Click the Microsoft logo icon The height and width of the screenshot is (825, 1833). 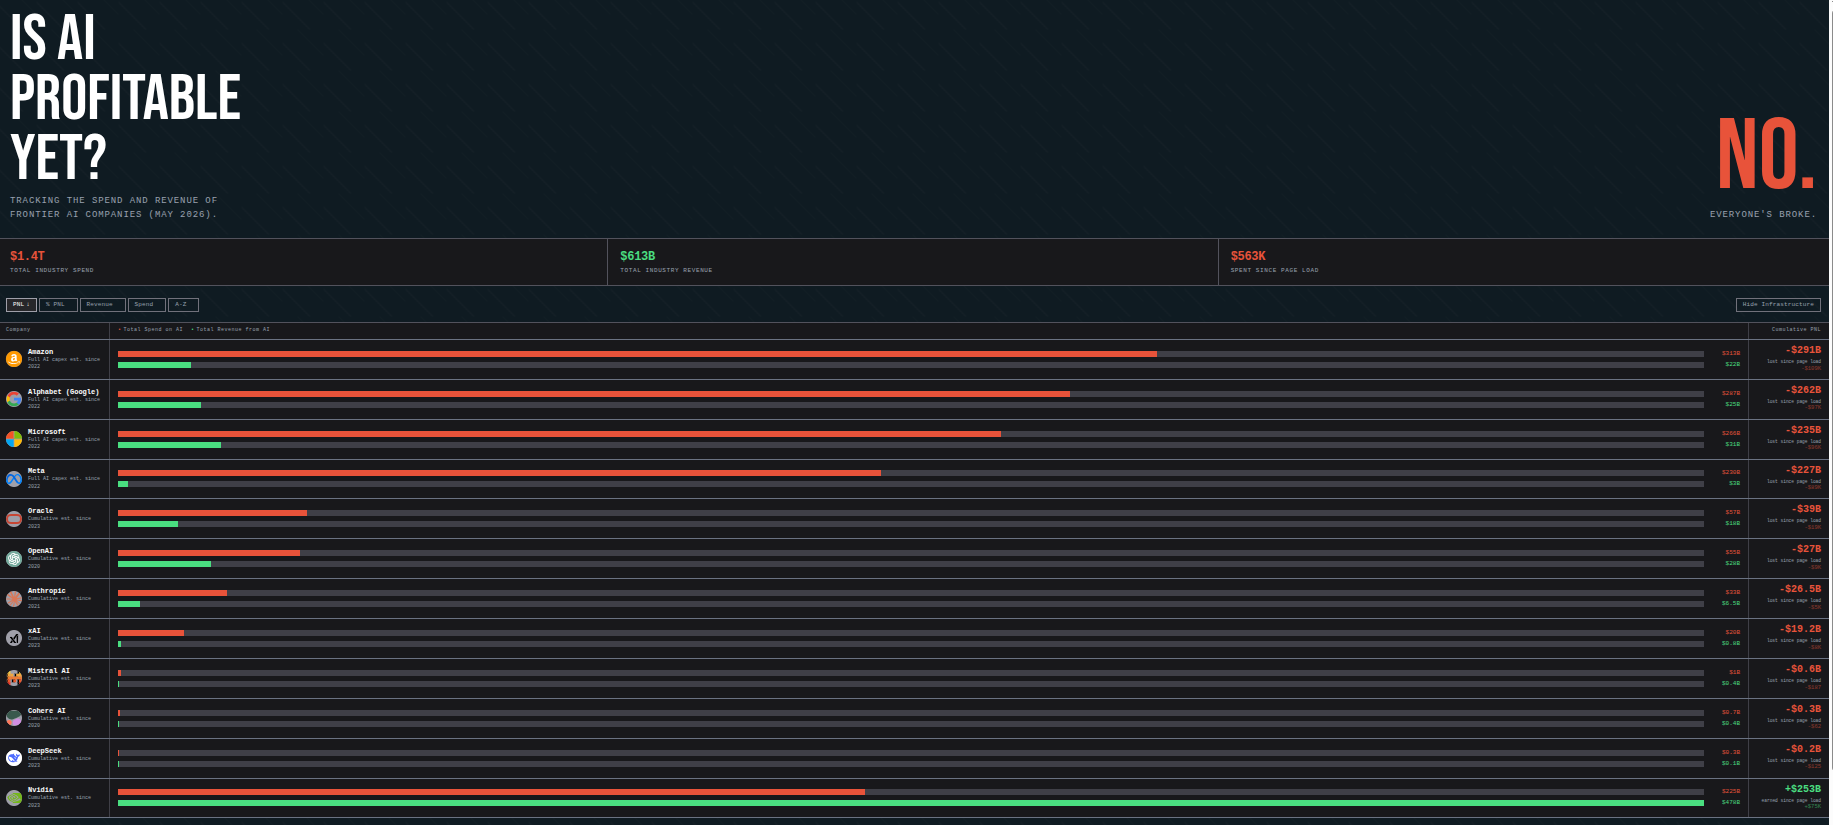pyautogui.click(x=14, y=439)
